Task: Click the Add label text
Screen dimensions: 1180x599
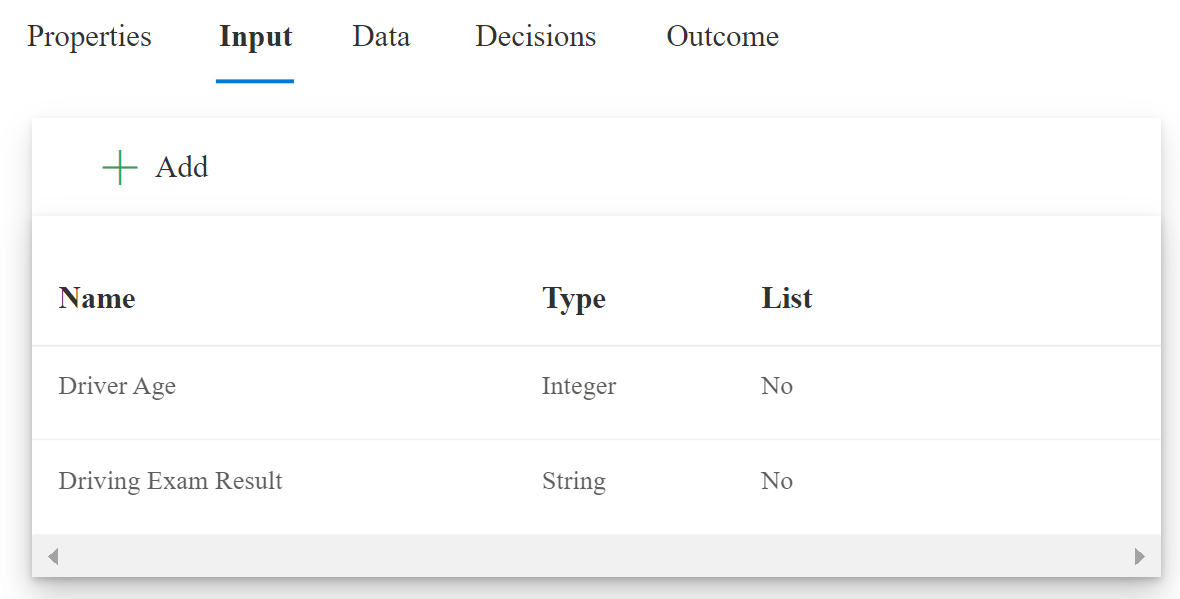Action: (x=182, y=168)
